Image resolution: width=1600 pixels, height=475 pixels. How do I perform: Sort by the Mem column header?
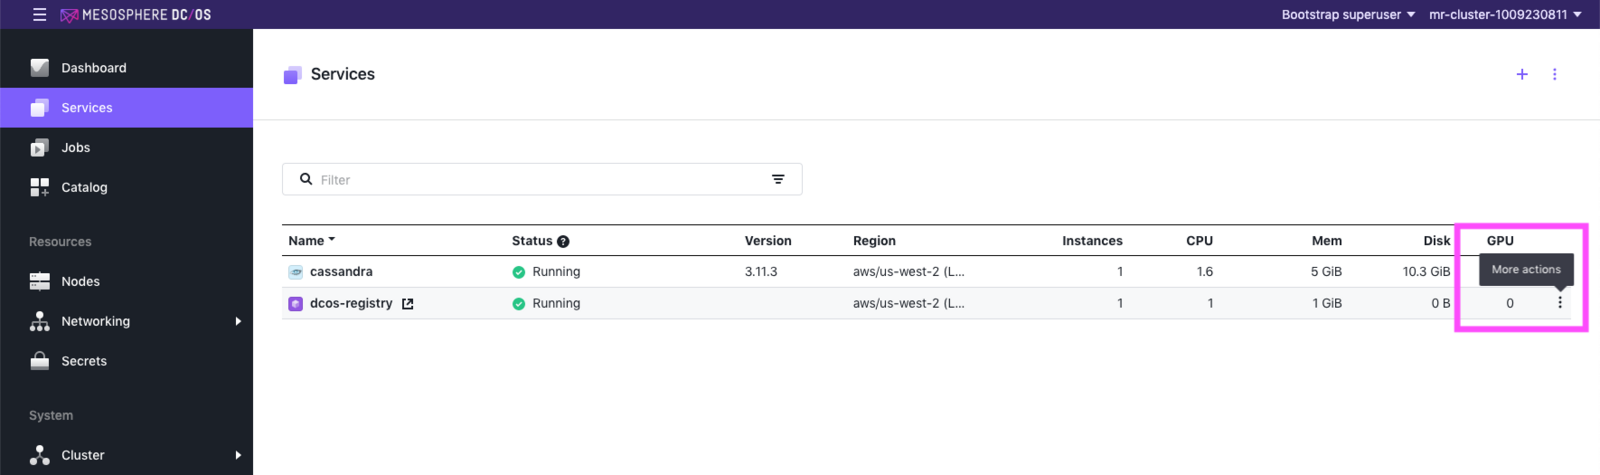1327,241
